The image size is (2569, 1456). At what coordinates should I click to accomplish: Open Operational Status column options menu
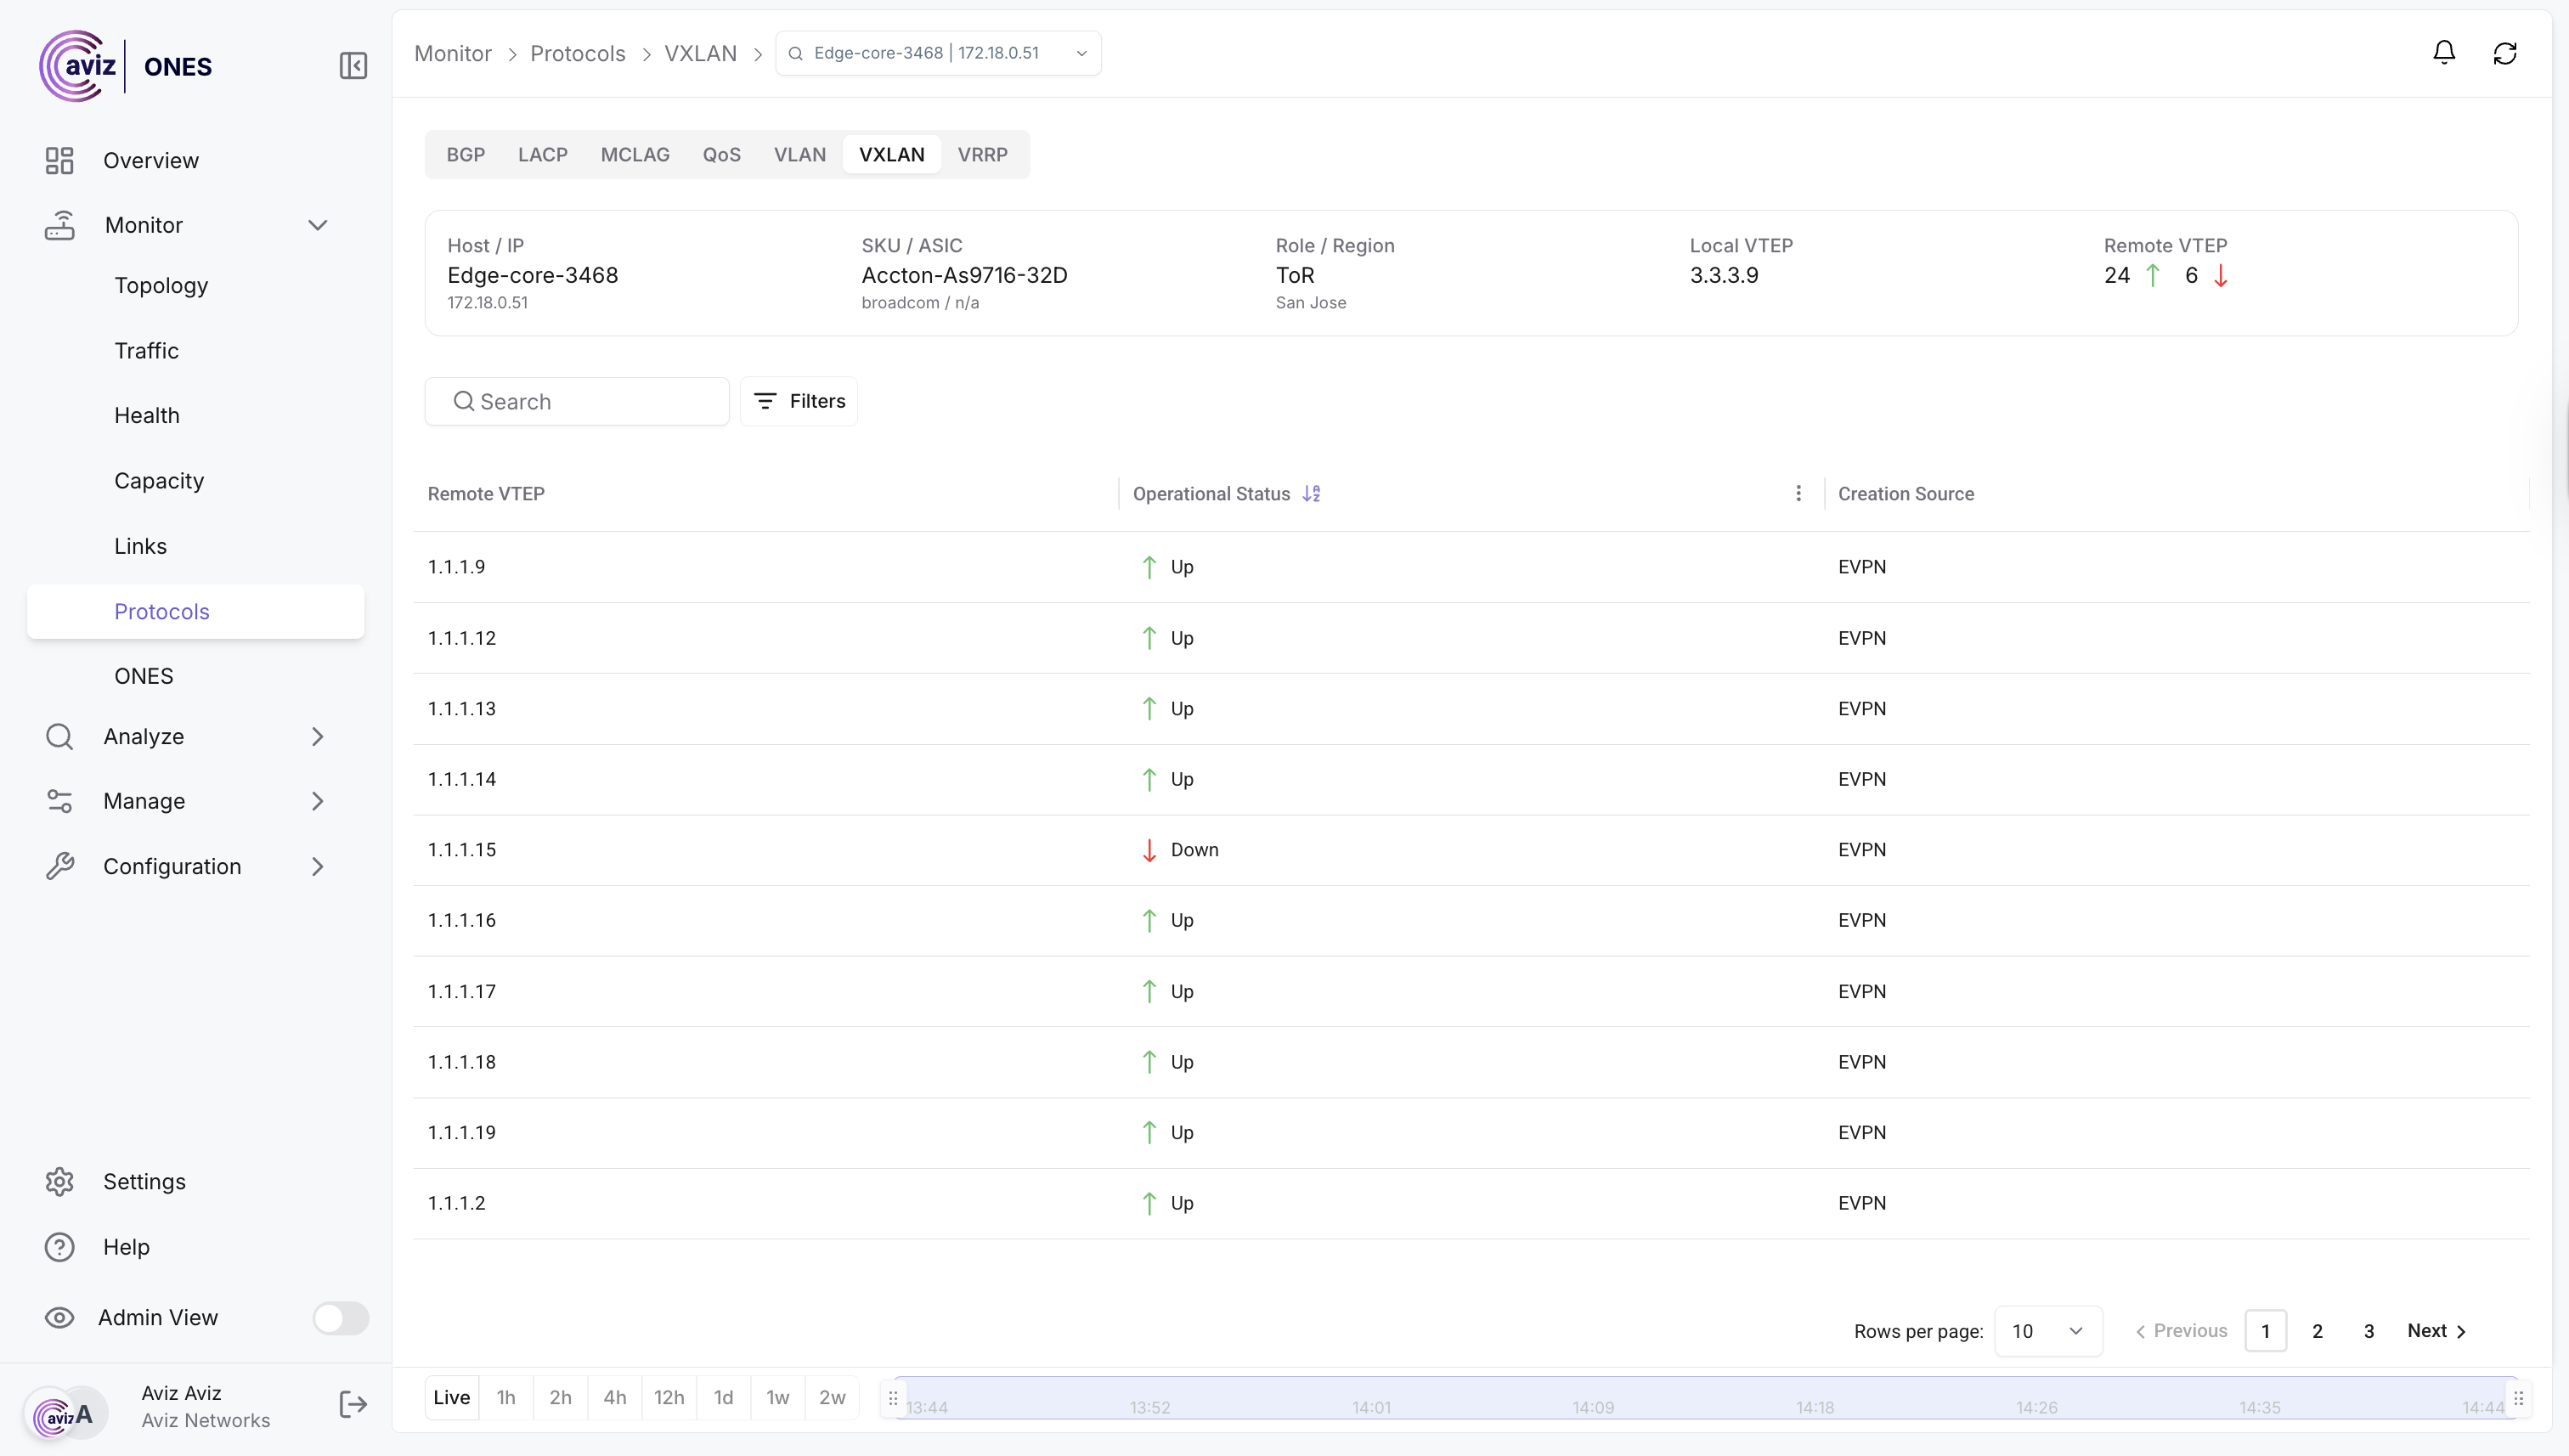pos(1798,494)
